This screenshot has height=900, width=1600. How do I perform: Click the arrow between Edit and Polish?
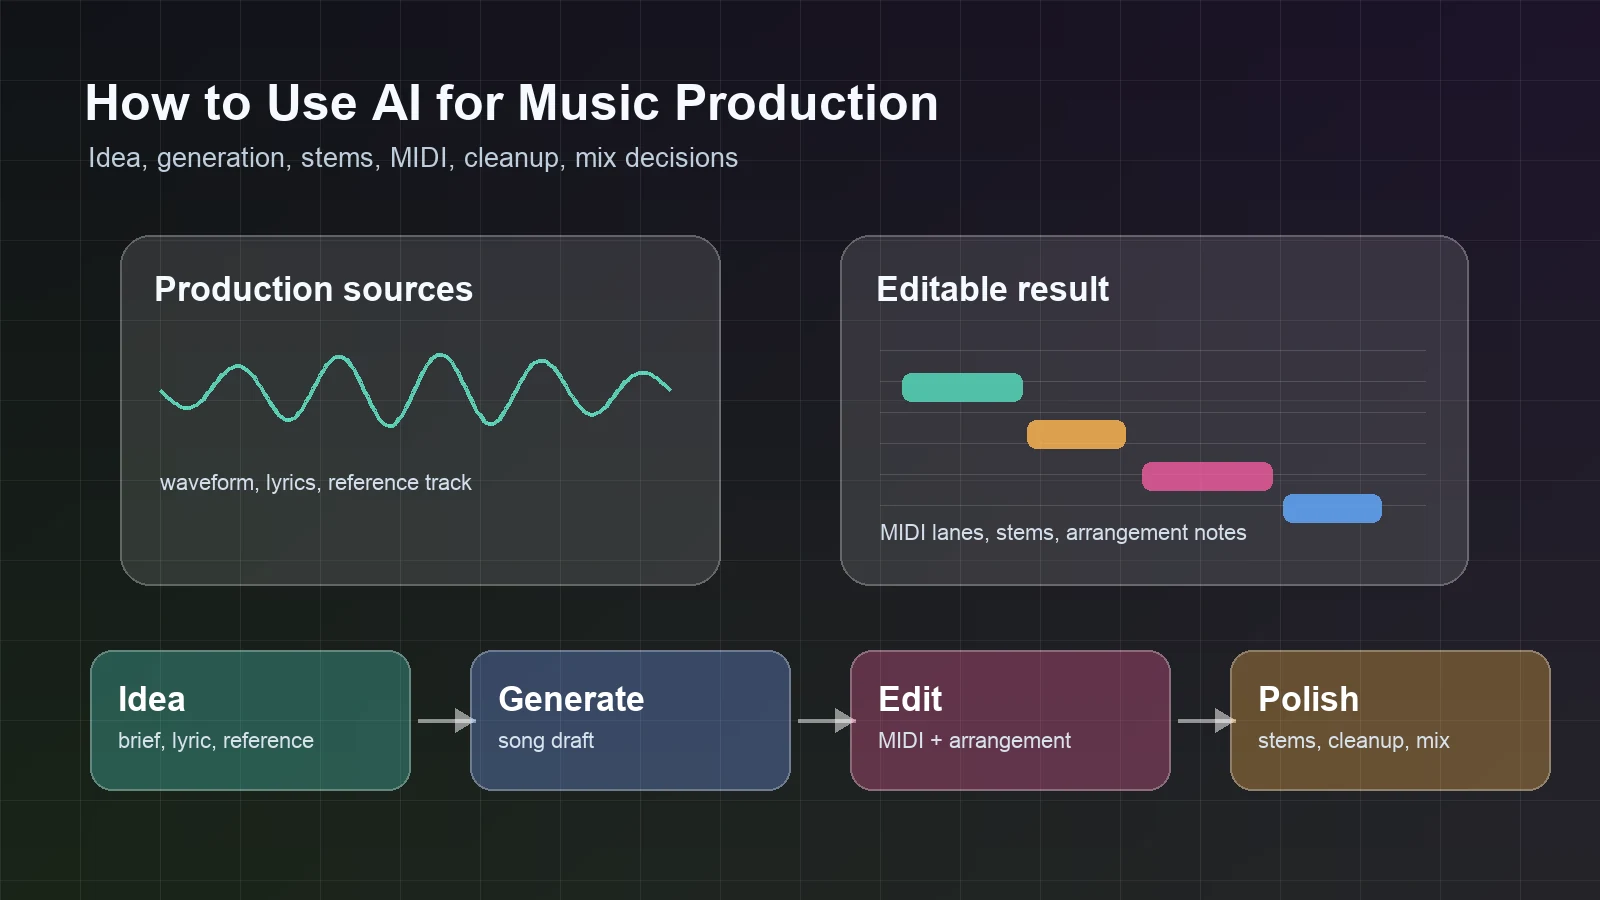pos(1206,720)
